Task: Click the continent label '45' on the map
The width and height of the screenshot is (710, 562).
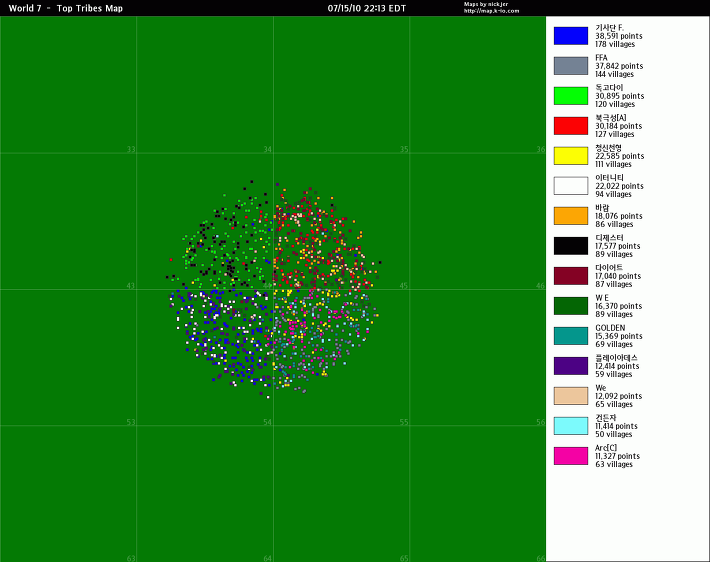Action: coord(403,286)
